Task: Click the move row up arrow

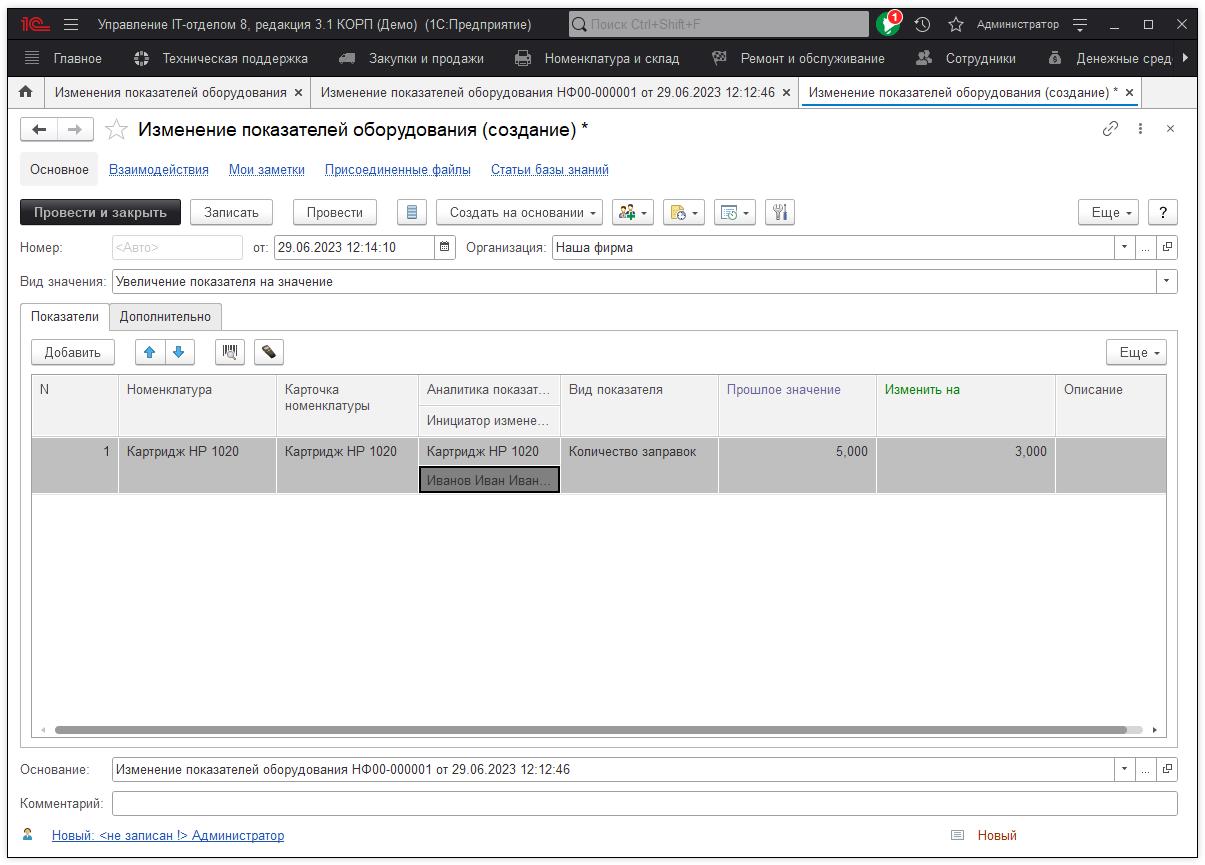Action: point(150,352)
